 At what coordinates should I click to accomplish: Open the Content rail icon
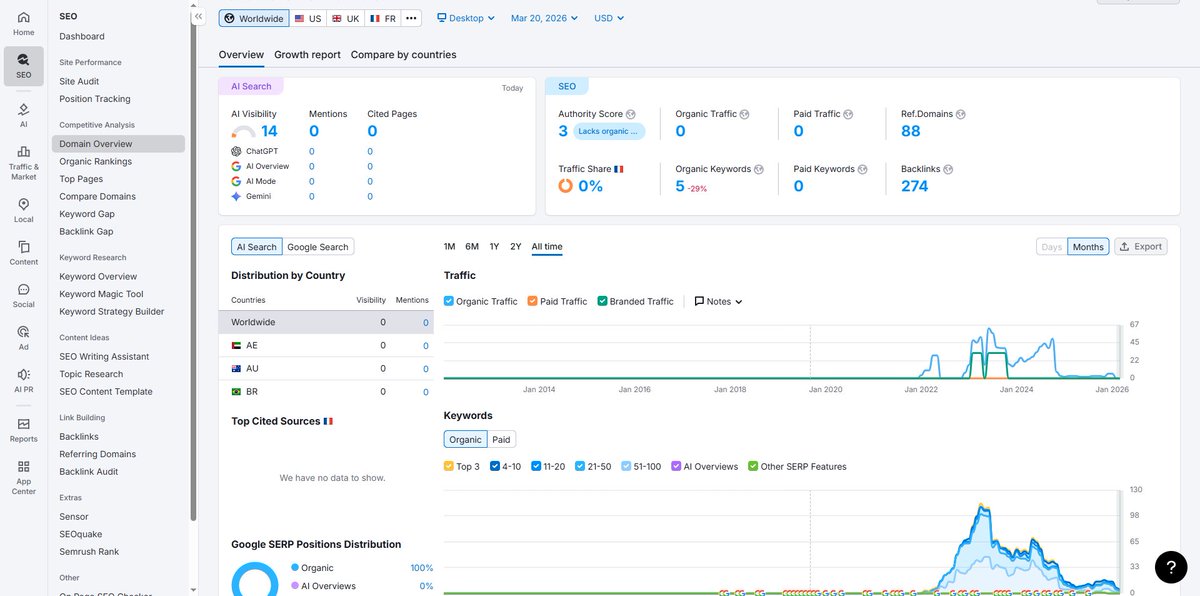tap(23, 252)
